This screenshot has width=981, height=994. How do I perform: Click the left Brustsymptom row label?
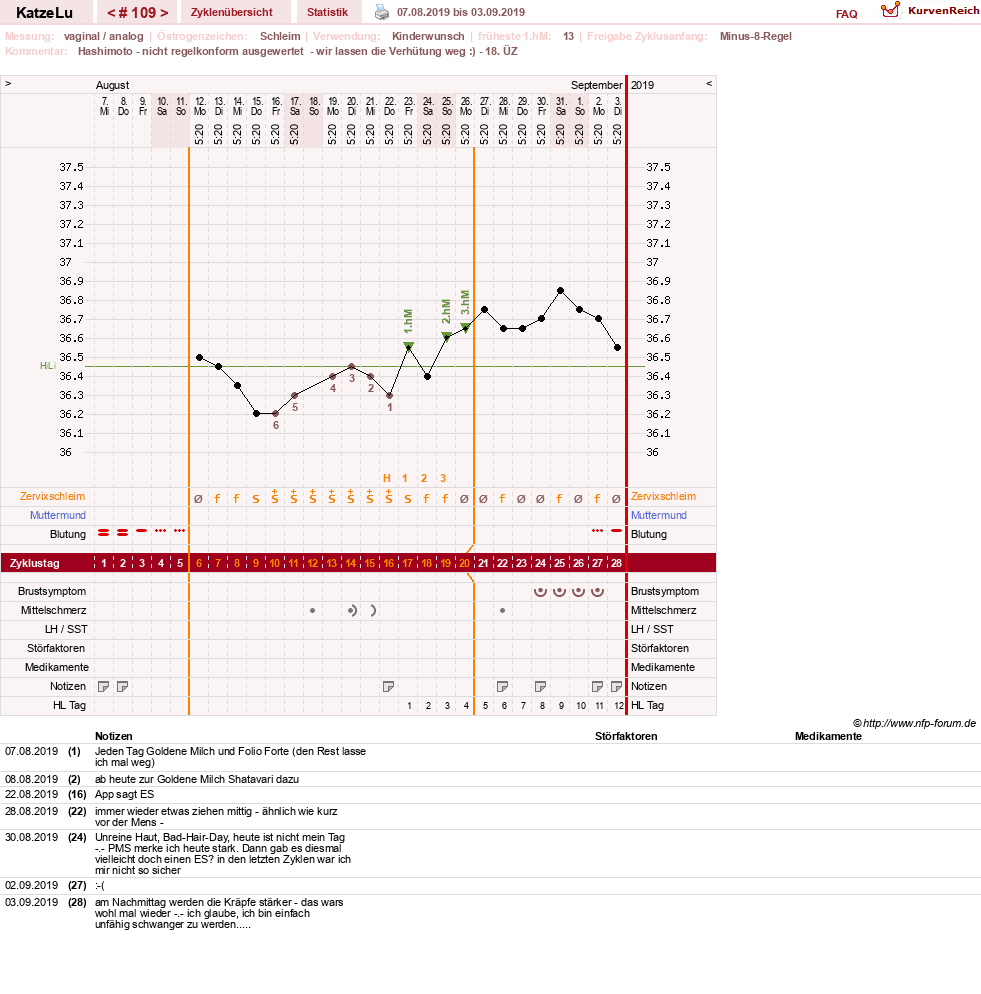click(52, 591)
